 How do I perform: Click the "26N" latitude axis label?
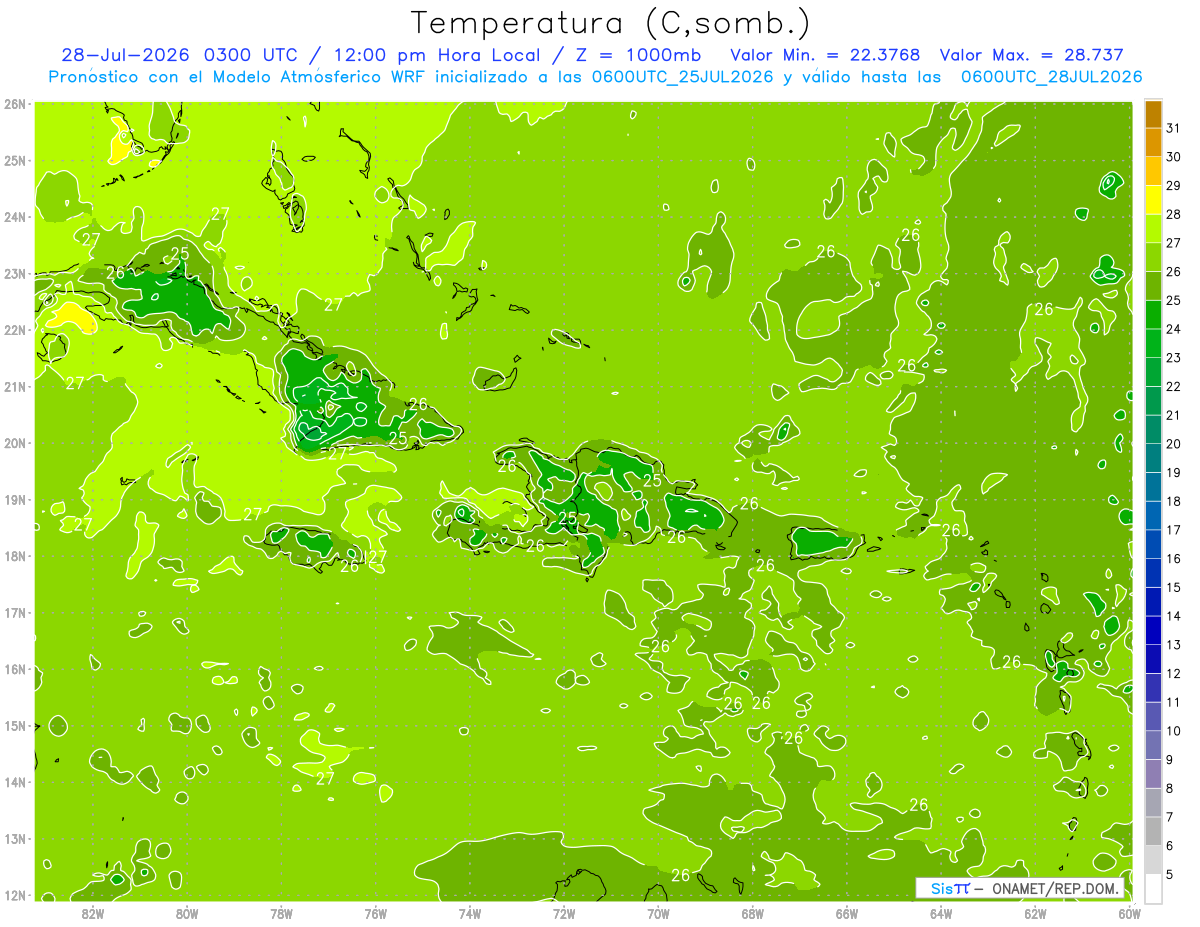point(14,104)
